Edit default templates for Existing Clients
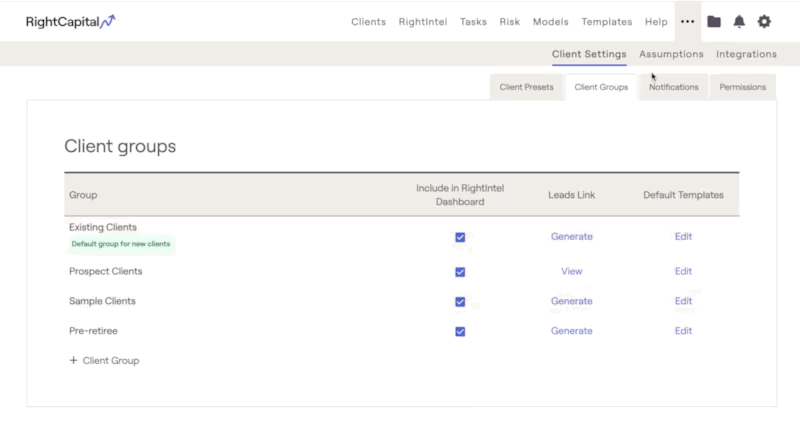Screen dimensions: 800x430 (683, 237)
